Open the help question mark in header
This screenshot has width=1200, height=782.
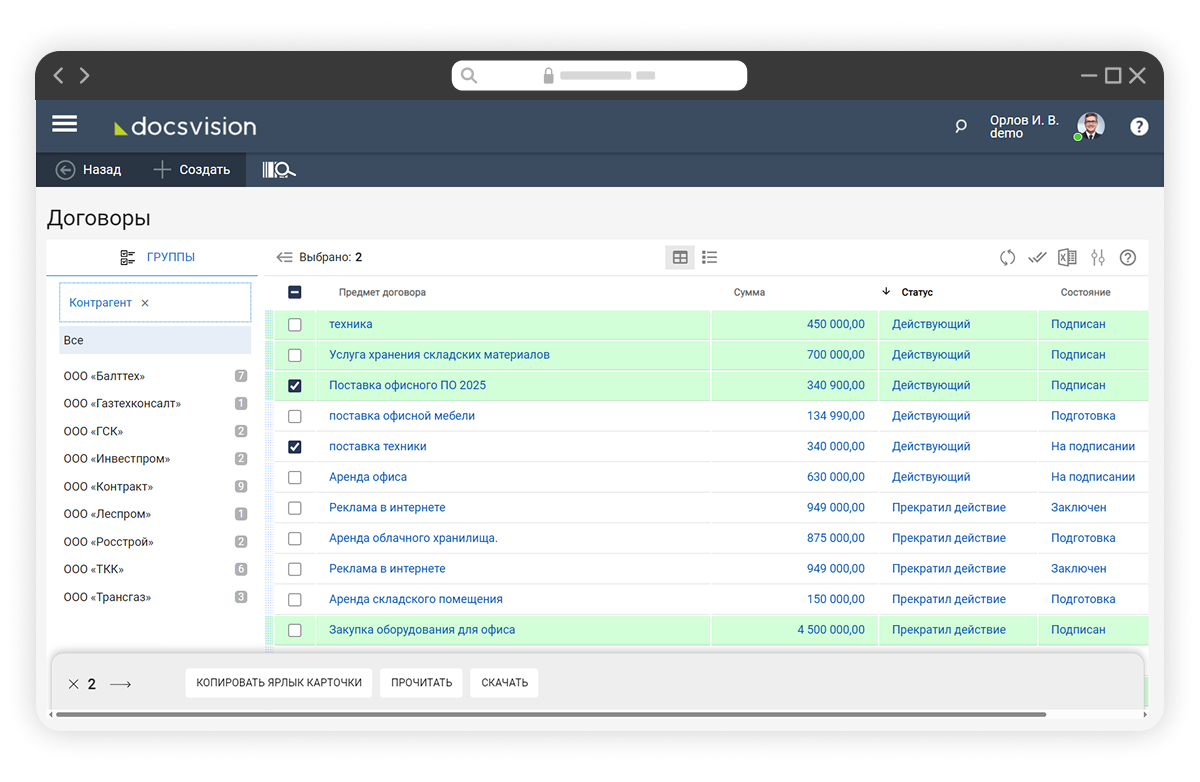click(x=1139, y=127)
